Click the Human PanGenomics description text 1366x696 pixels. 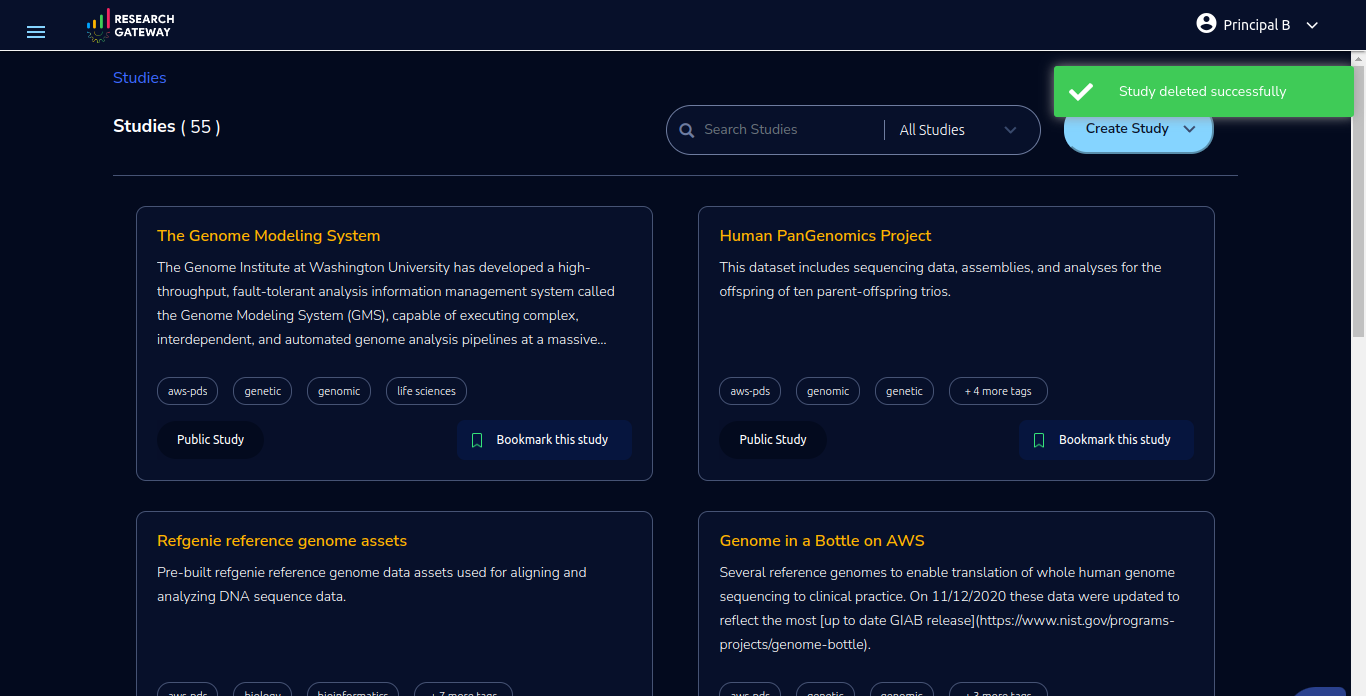[940, 280]
